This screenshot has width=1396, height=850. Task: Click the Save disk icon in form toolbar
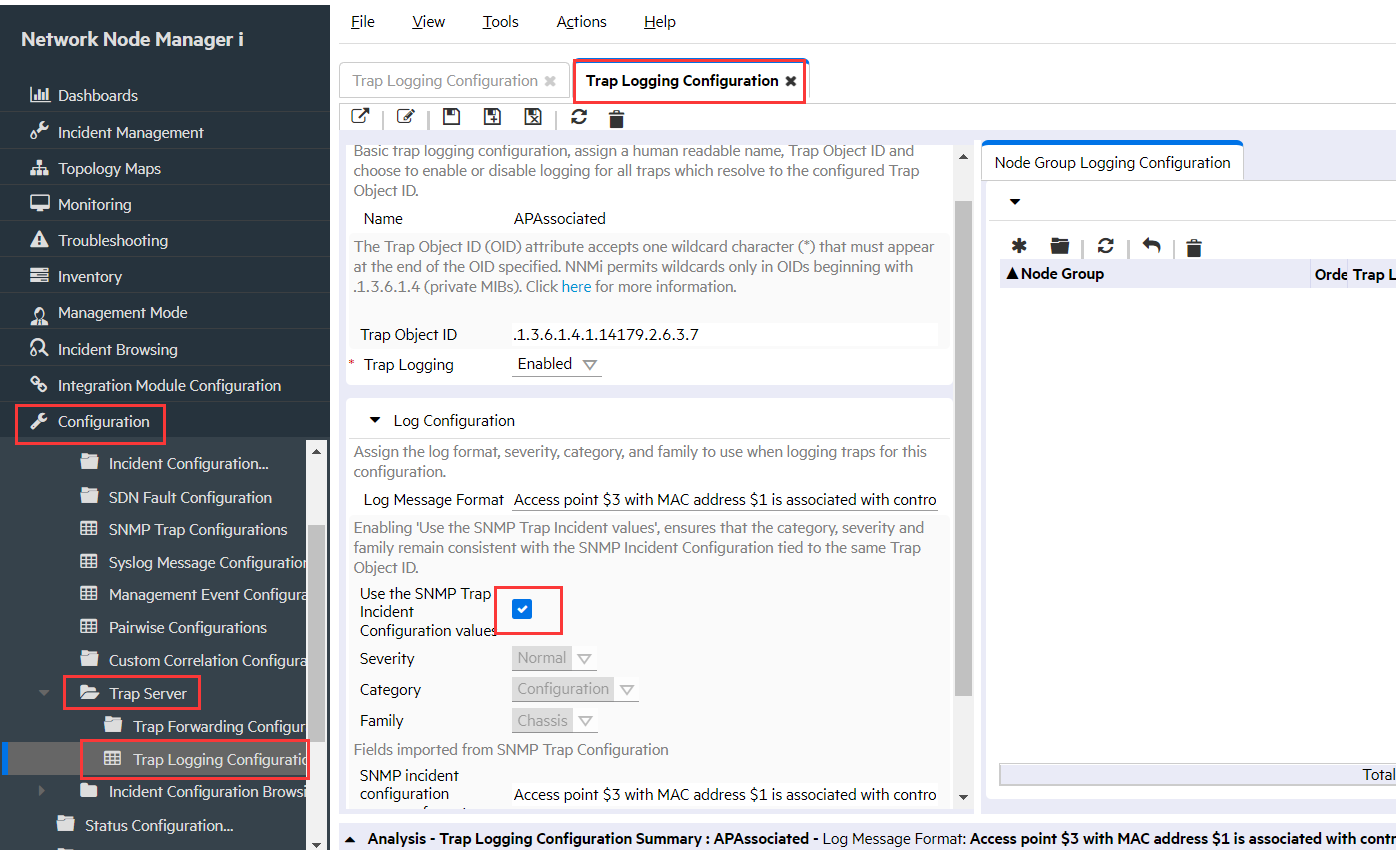[451, 117]
